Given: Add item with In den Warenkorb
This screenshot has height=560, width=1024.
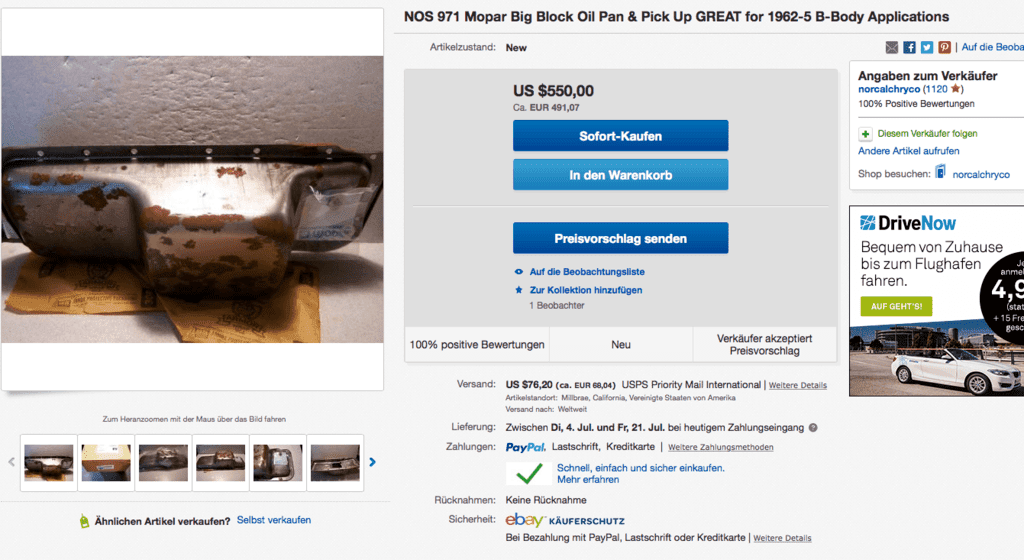Looking at the screenshot, I should pos(620,175).
